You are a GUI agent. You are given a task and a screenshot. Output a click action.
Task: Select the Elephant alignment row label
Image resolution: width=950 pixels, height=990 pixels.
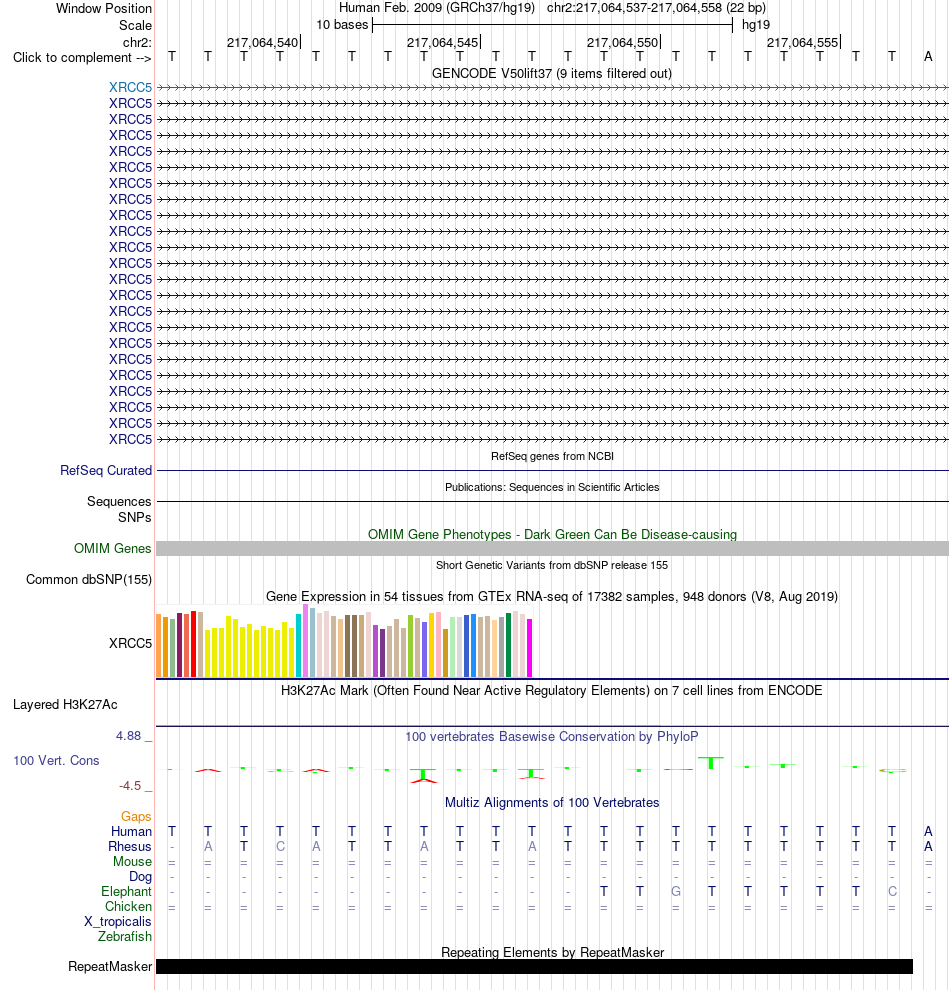(x=126, y=892)
